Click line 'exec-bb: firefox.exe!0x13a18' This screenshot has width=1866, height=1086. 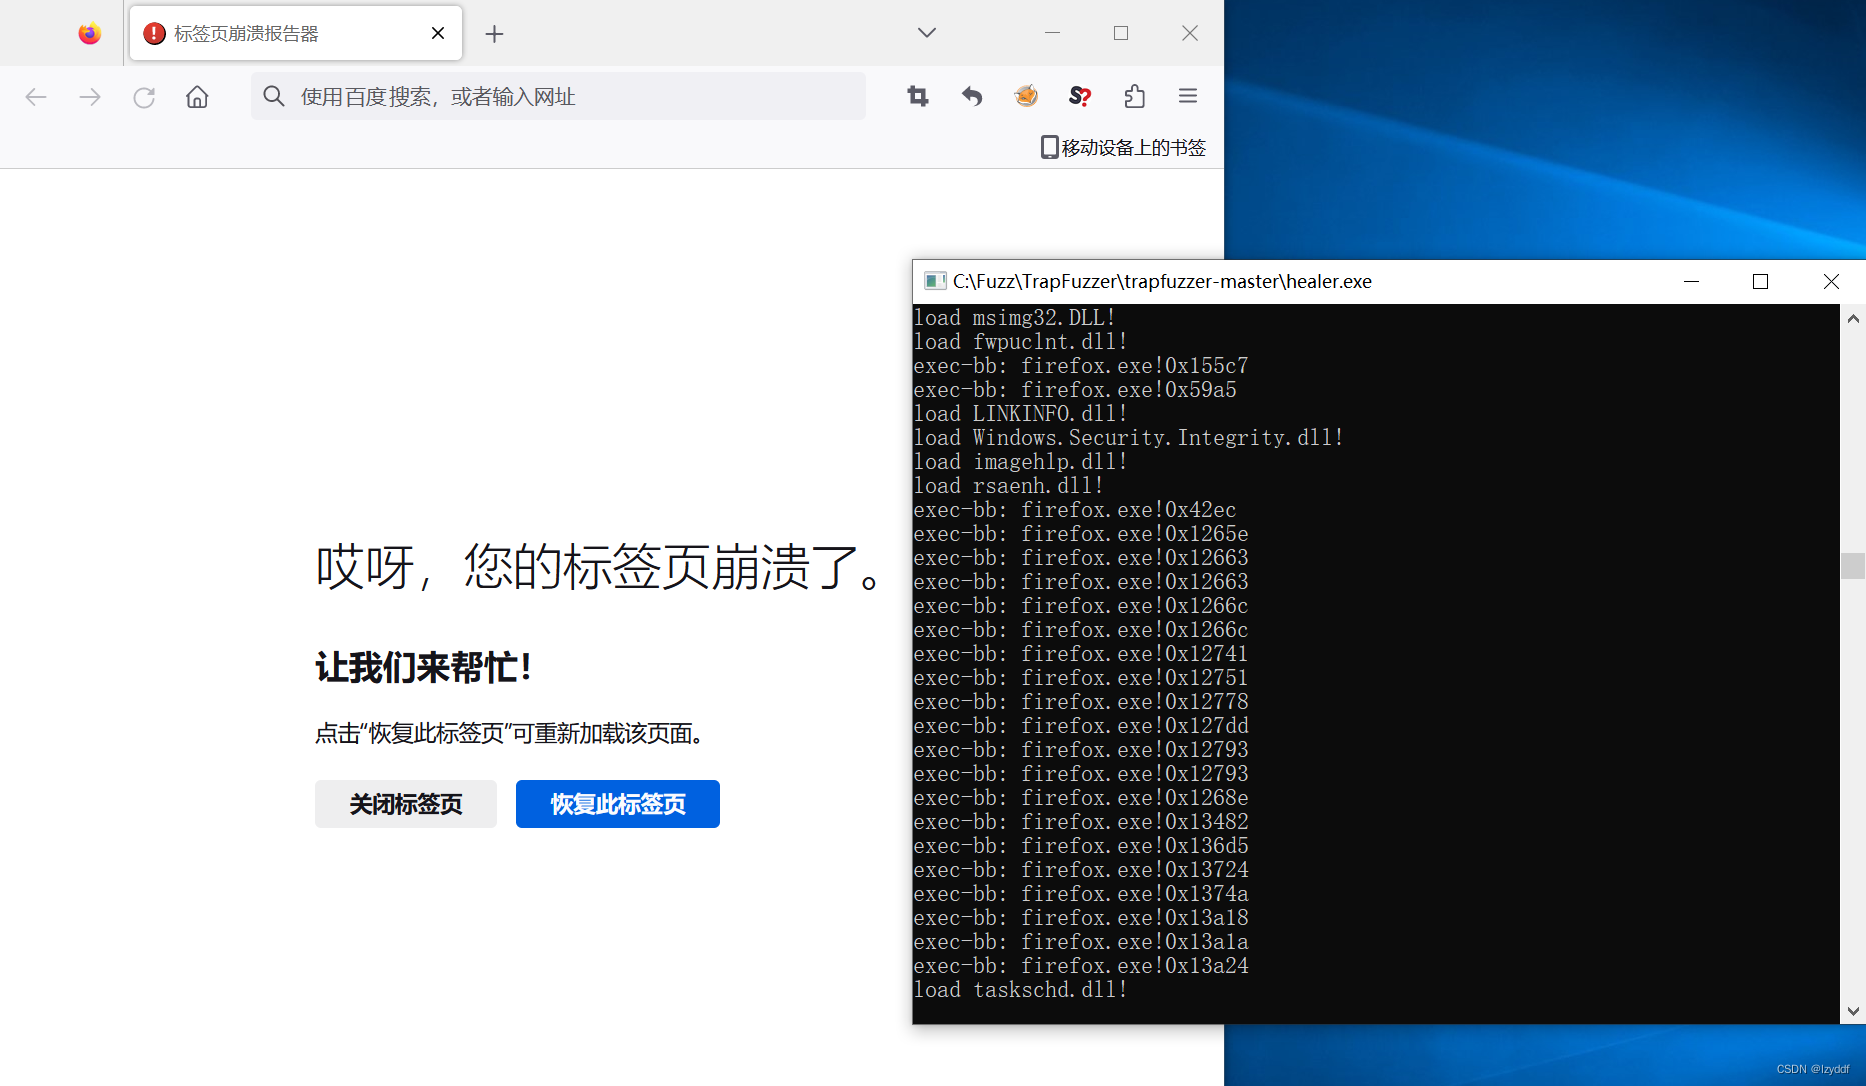point(1081,918)
